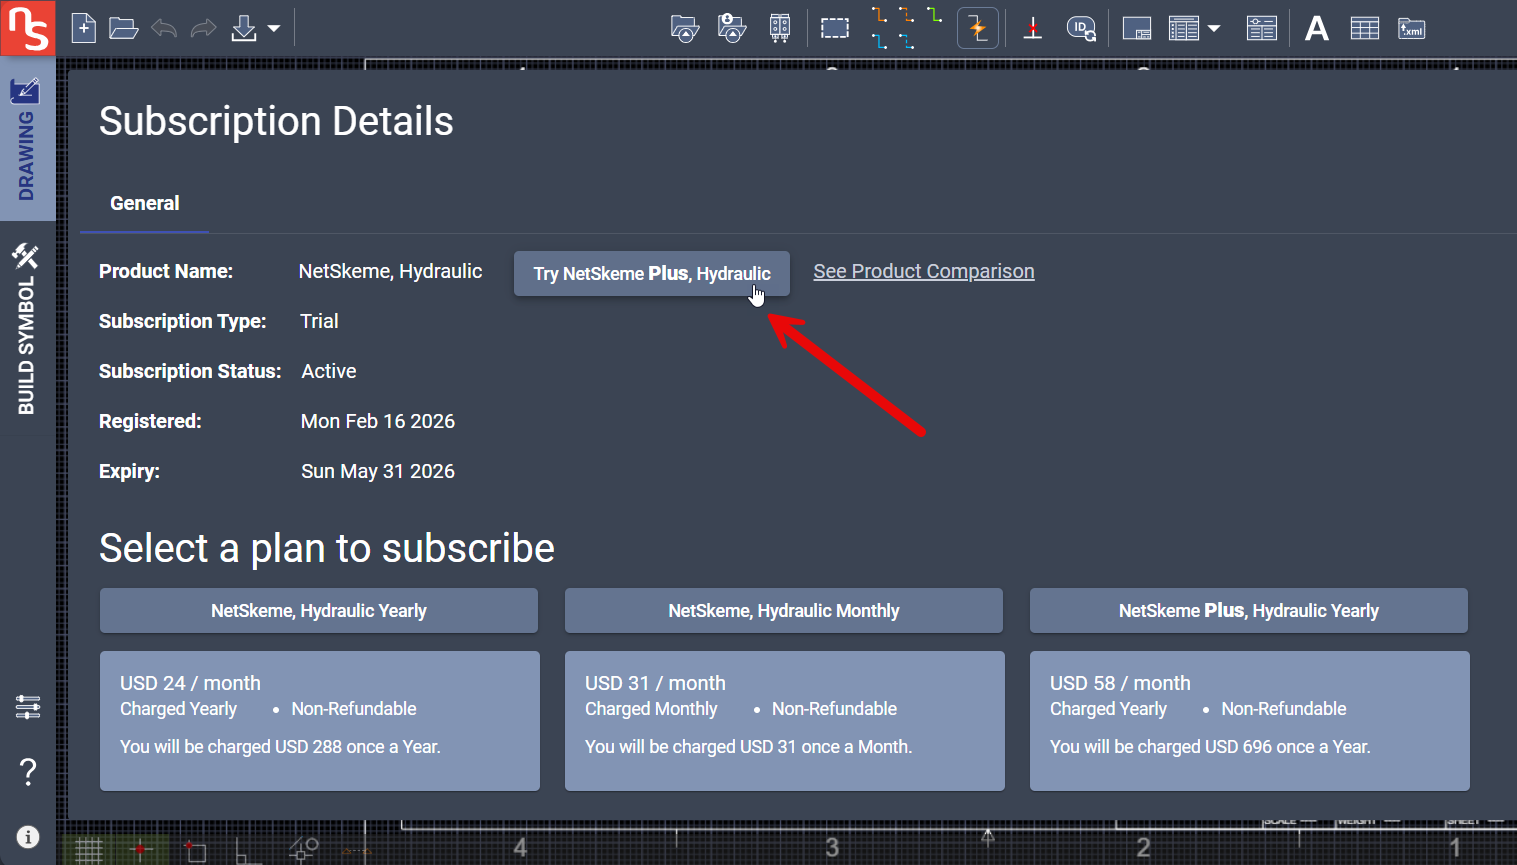1517x865 pixels.
Task: Open the title block layout icon
Action: click(1137, 28)
